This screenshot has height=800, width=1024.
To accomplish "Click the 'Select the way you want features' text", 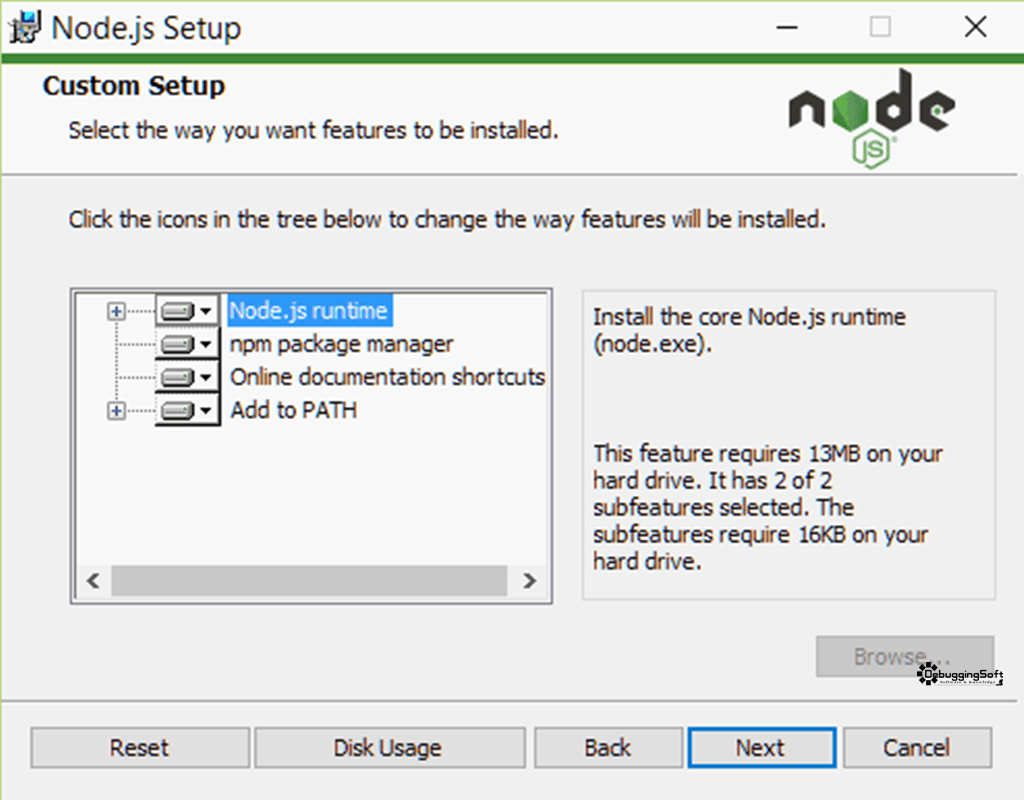I will pos(313,131).
